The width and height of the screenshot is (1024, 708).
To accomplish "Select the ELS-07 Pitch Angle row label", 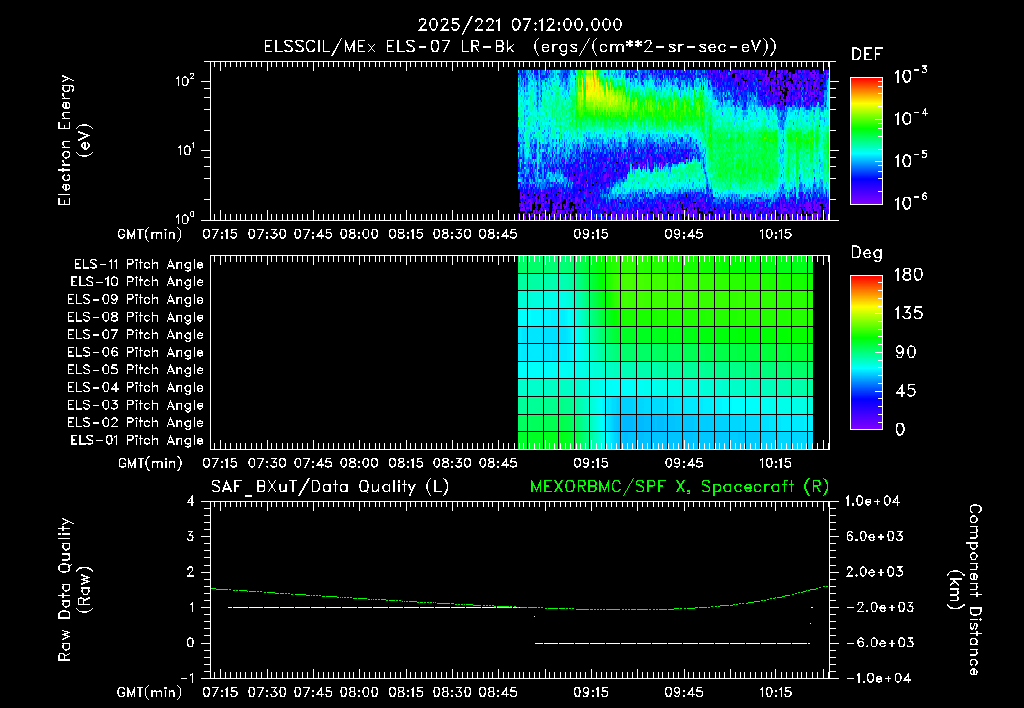I will click(x=135, y=334).
